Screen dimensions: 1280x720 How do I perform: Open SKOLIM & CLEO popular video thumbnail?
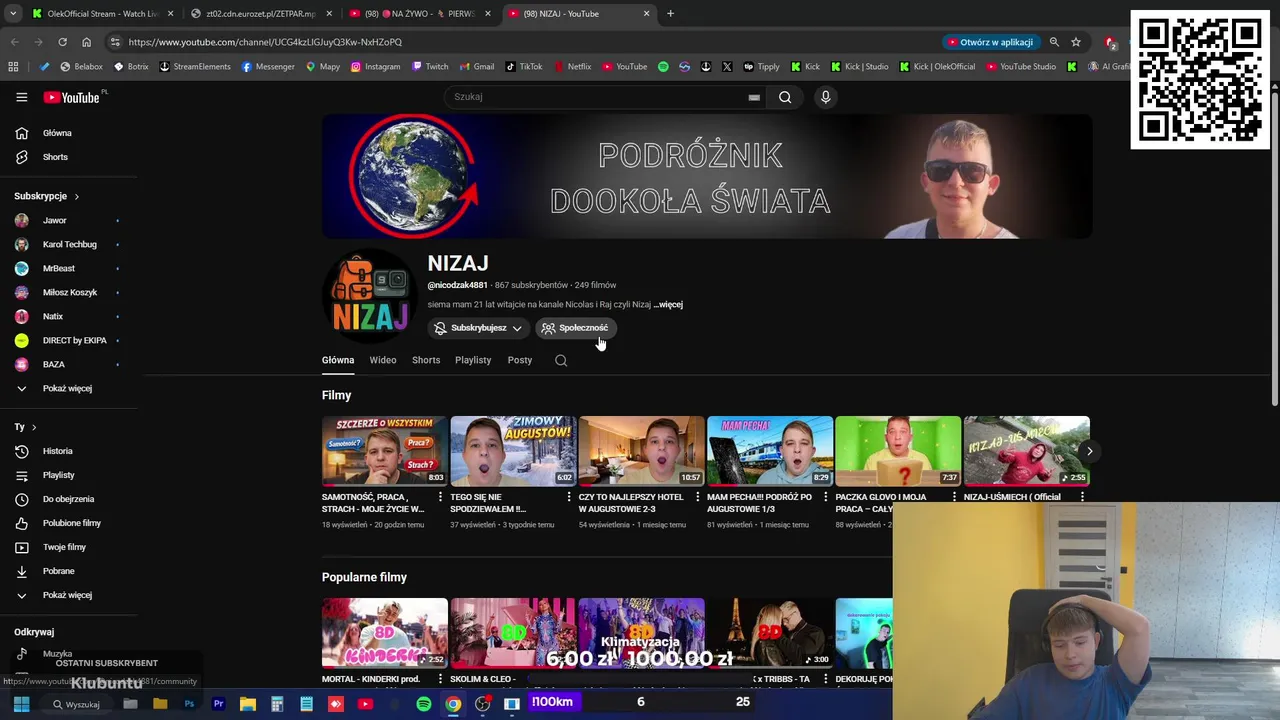click(x=513, y=633)
